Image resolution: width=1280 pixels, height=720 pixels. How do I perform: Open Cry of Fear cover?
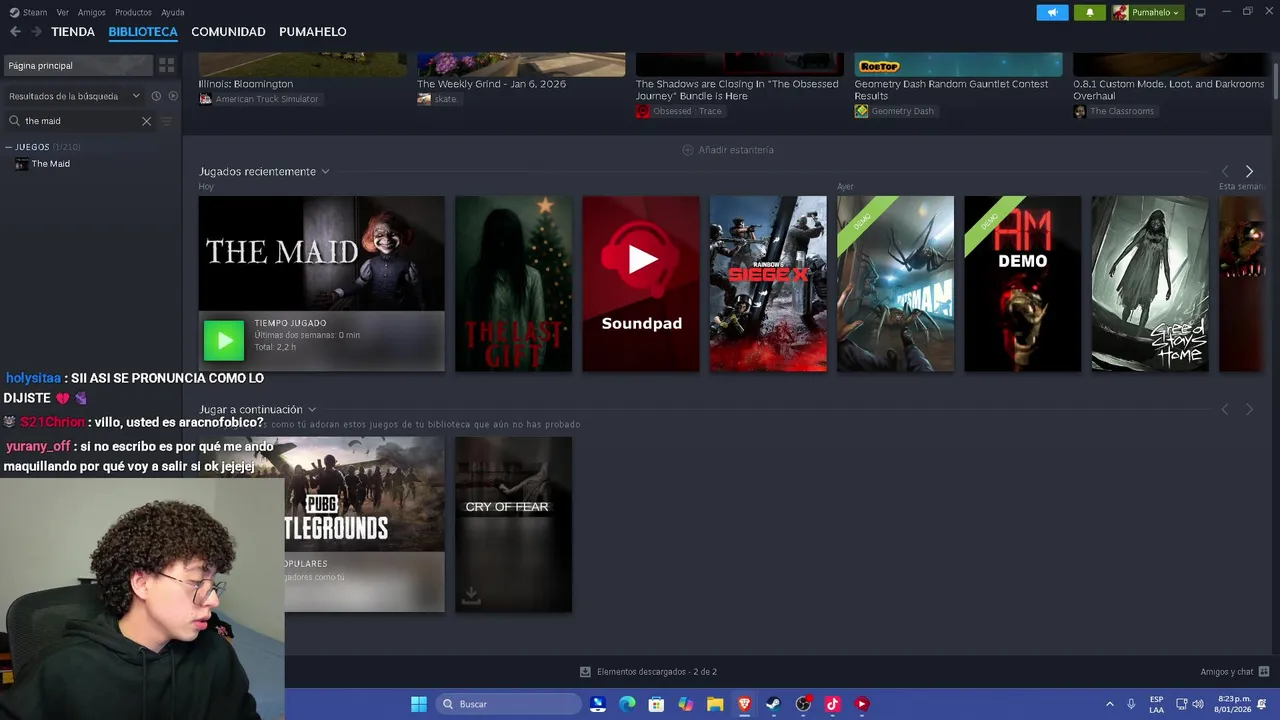click(513, 524)
